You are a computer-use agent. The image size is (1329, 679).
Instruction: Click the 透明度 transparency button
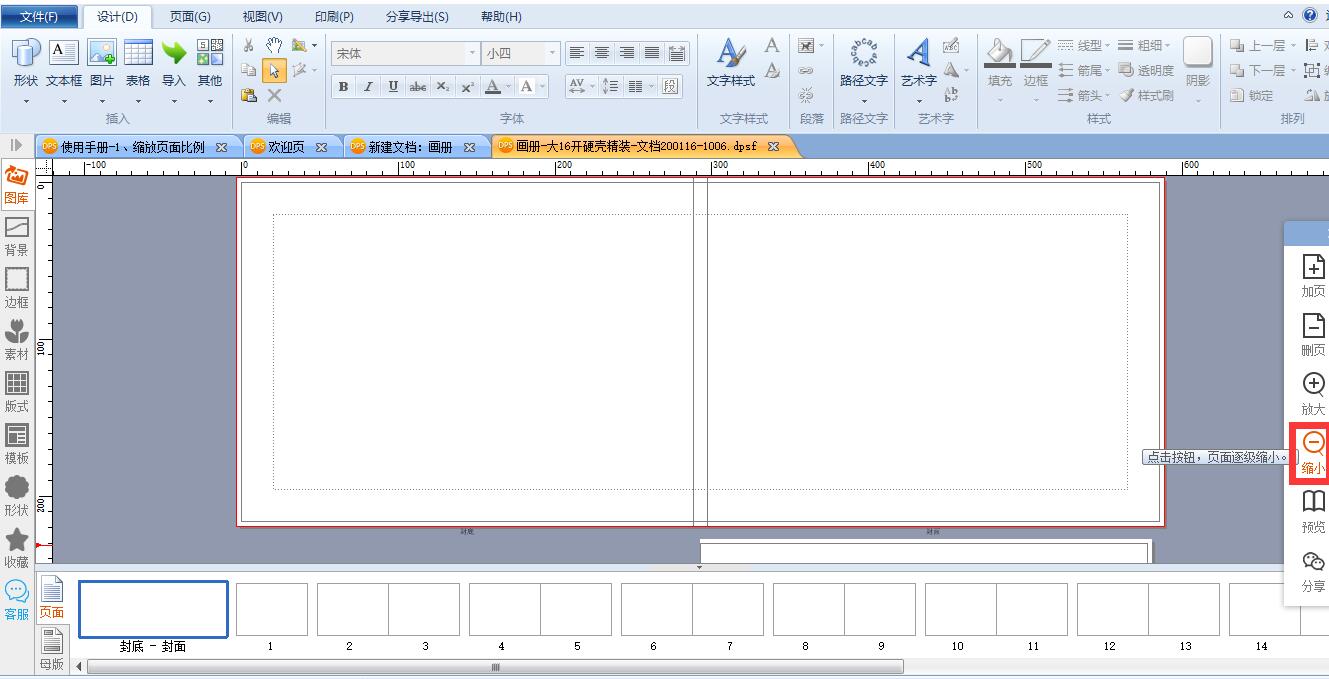pos(1146,70)
